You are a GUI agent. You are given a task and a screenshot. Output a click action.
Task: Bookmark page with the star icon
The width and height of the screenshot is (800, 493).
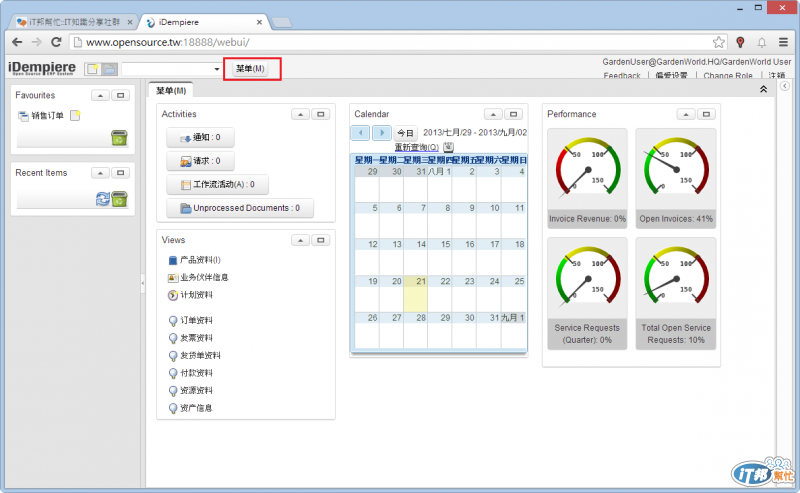[x=719, y=42]
